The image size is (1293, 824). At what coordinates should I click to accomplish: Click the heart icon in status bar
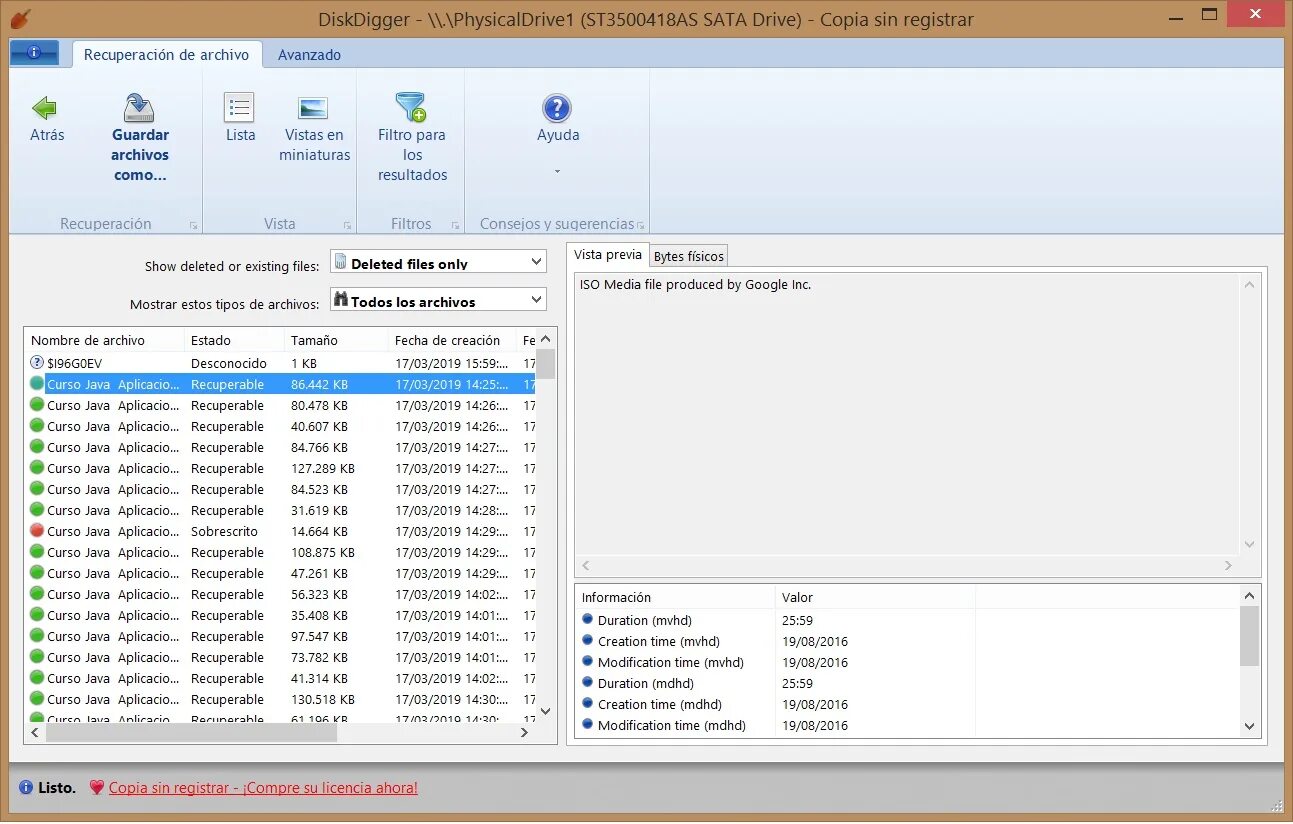click(x=96, y=788)
